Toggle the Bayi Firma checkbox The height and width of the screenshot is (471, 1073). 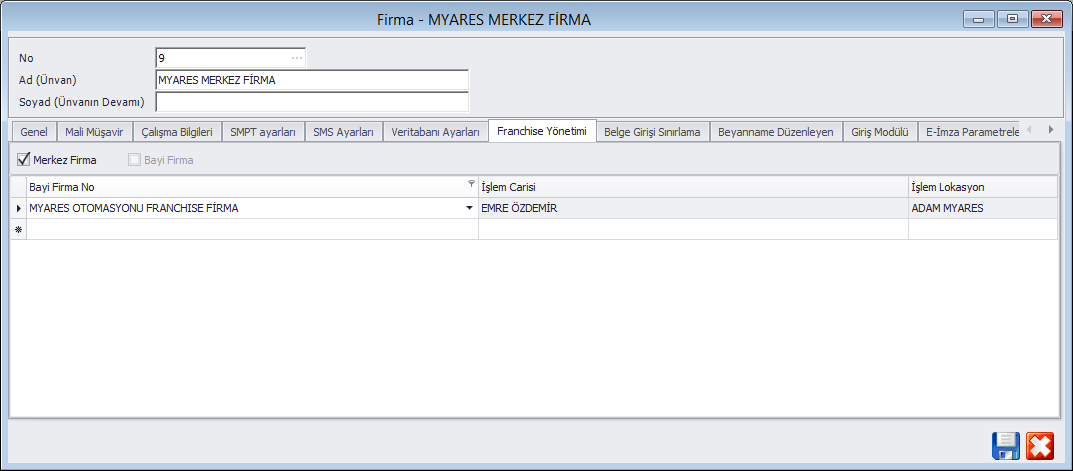tap(133, 160)
